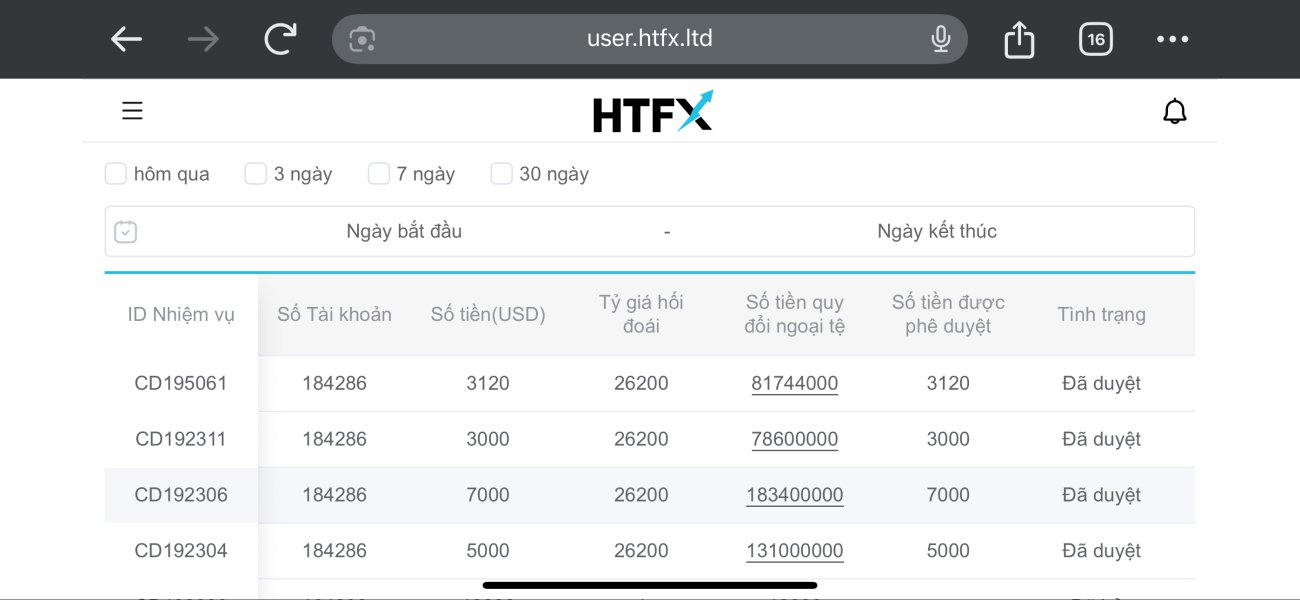This screenshot has height=600, width=1300.
Task: Tick the "7 ngày" filter checkbox
Action: pos(379,174)
